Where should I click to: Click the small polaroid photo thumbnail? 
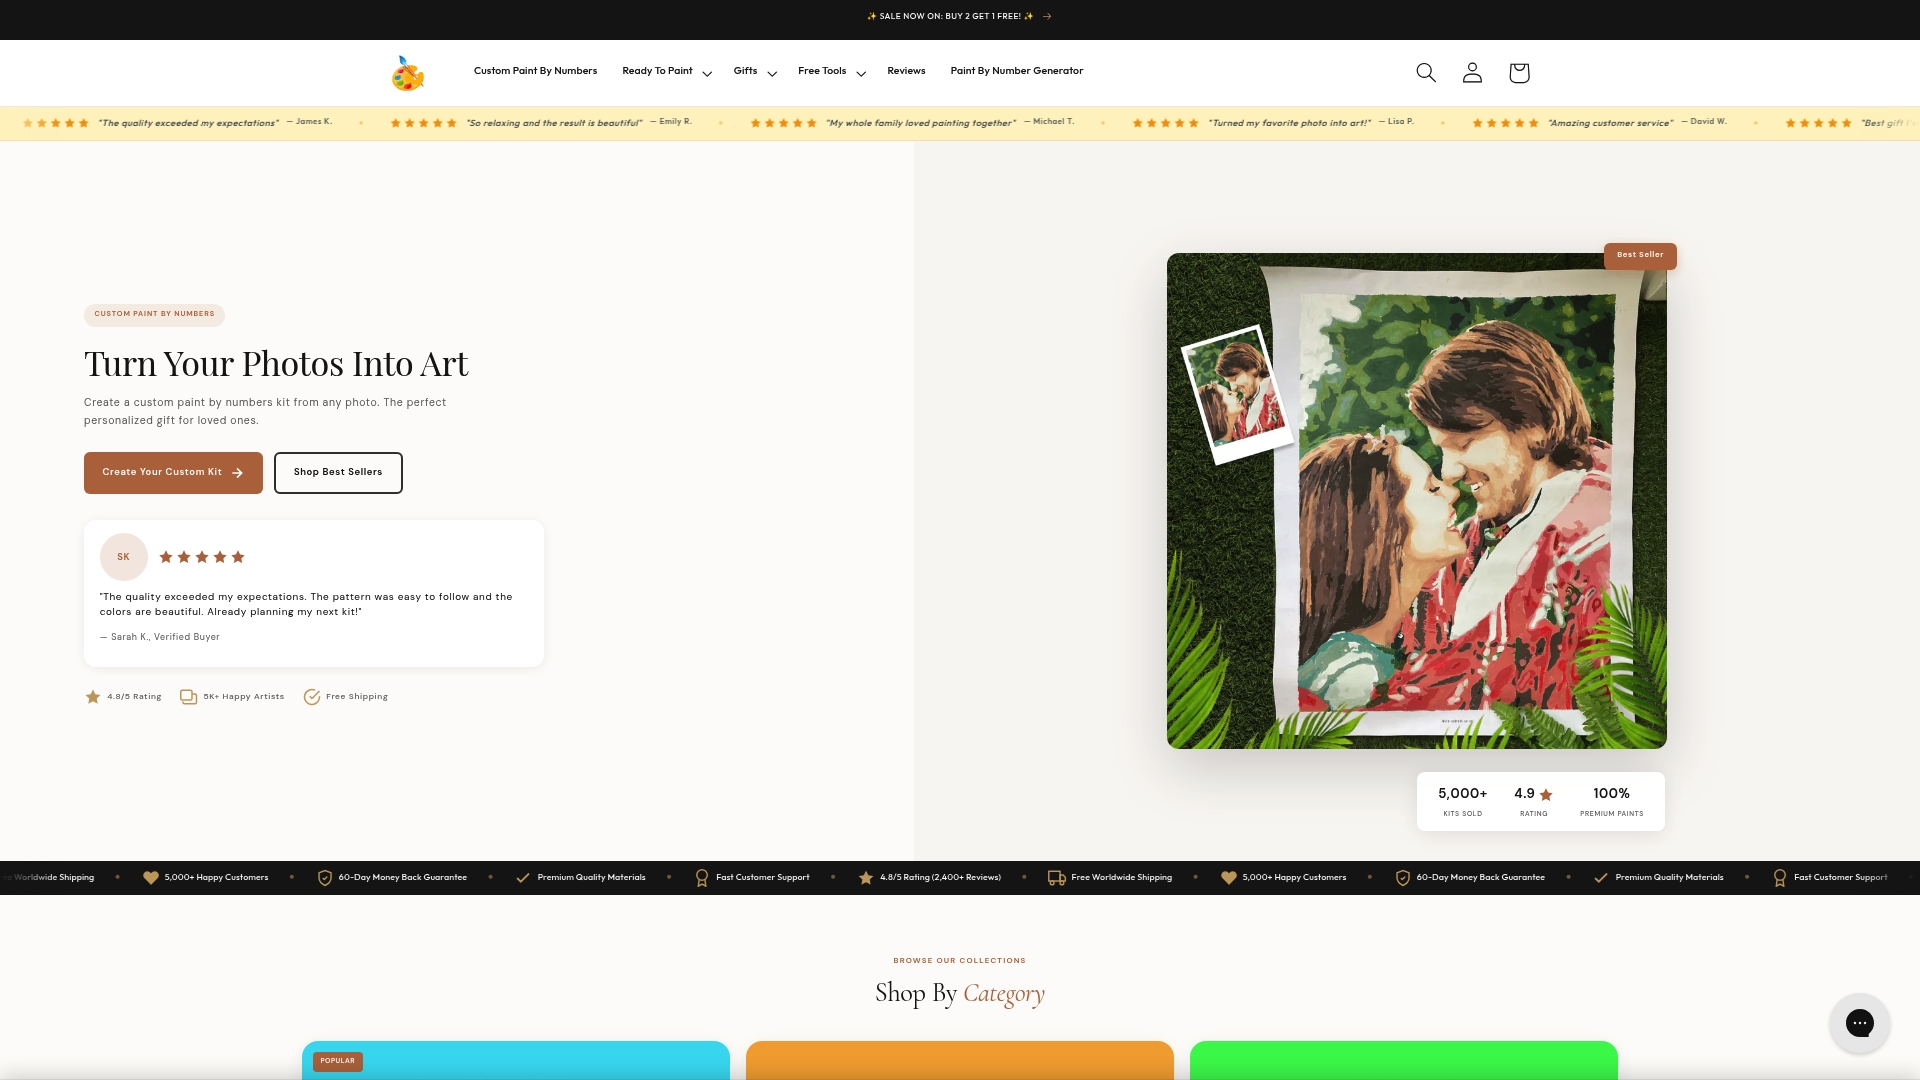click(1237, 393)
